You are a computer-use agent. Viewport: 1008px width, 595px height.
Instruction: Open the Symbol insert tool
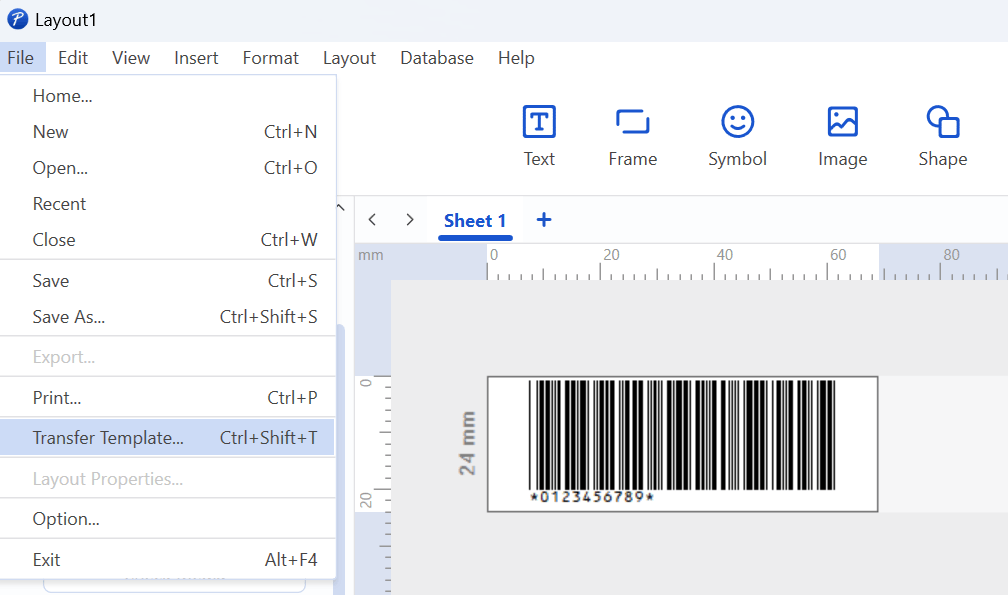pos(737,123)
